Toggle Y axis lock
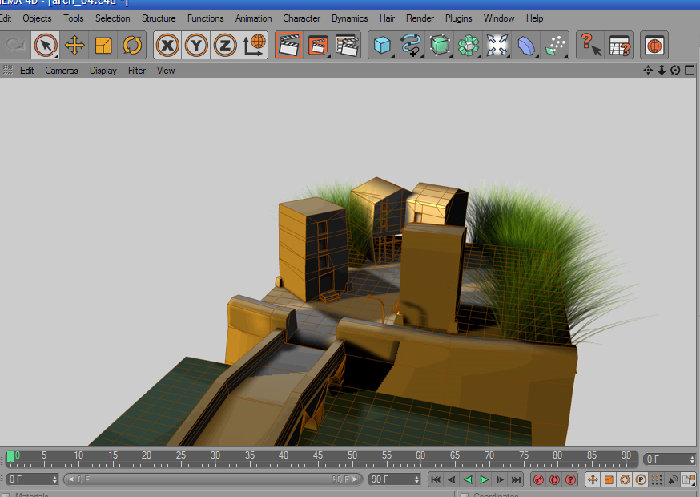 point(196,45)
